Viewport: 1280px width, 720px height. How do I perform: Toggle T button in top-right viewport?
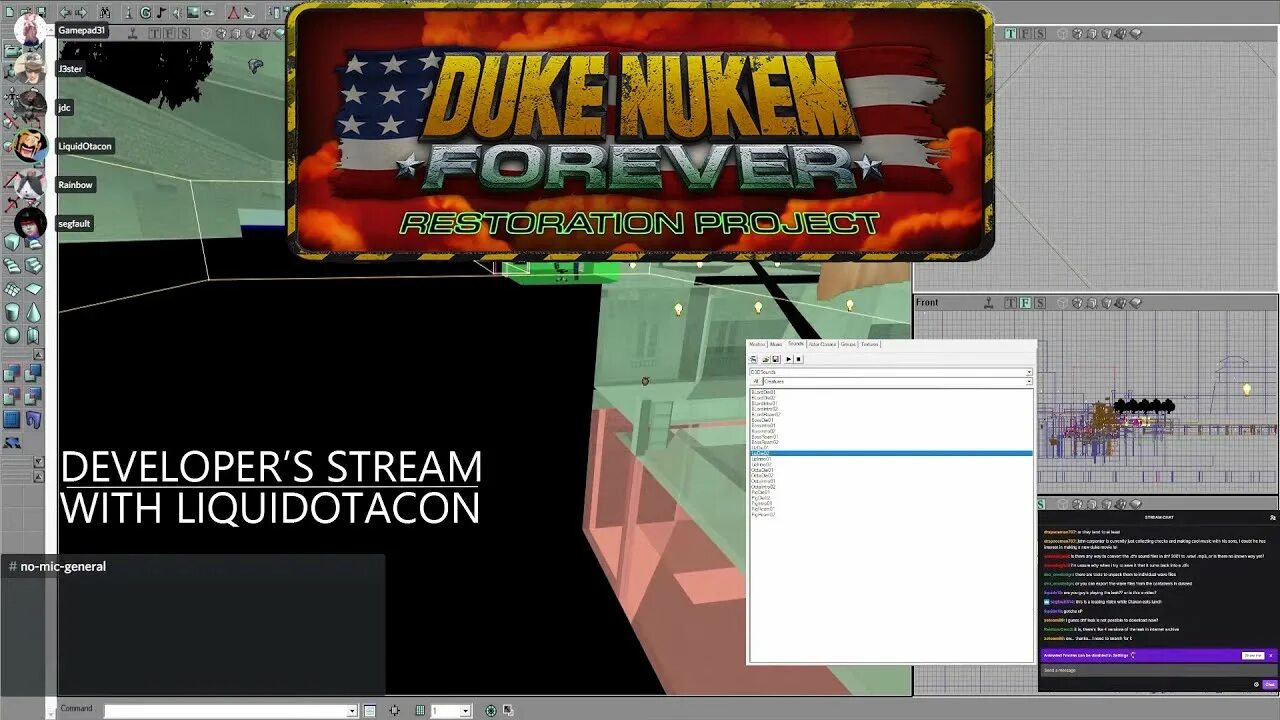coord(1010,34)
